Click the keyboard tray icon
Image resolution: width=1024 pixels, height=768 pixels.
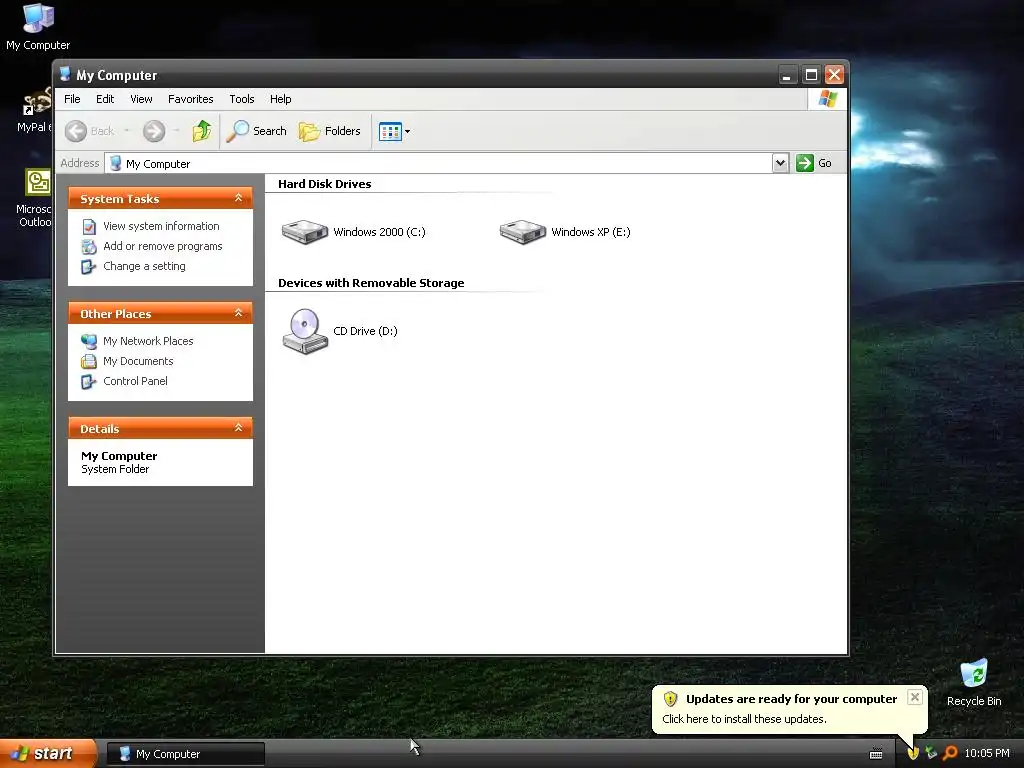point(876,754)
